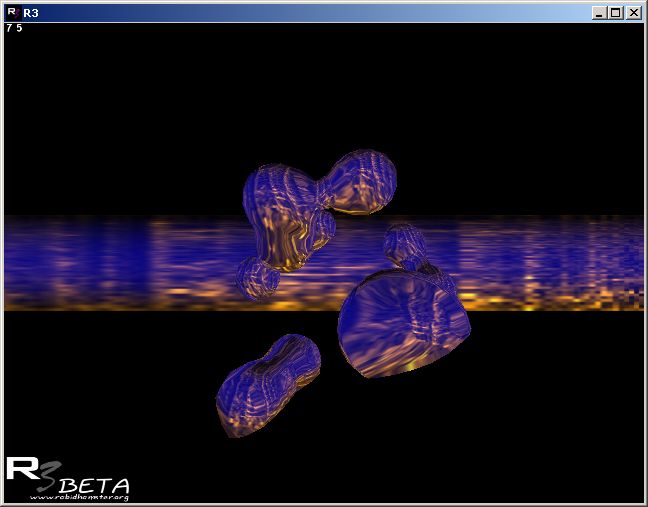Screen dimensions: 648x507
Task: Click the small blob above the largest blob
Action: 405,244
